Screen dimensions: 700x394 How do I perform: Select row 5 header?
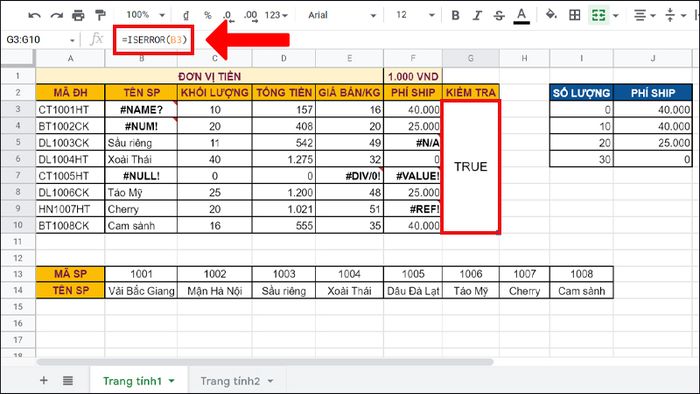18,142
